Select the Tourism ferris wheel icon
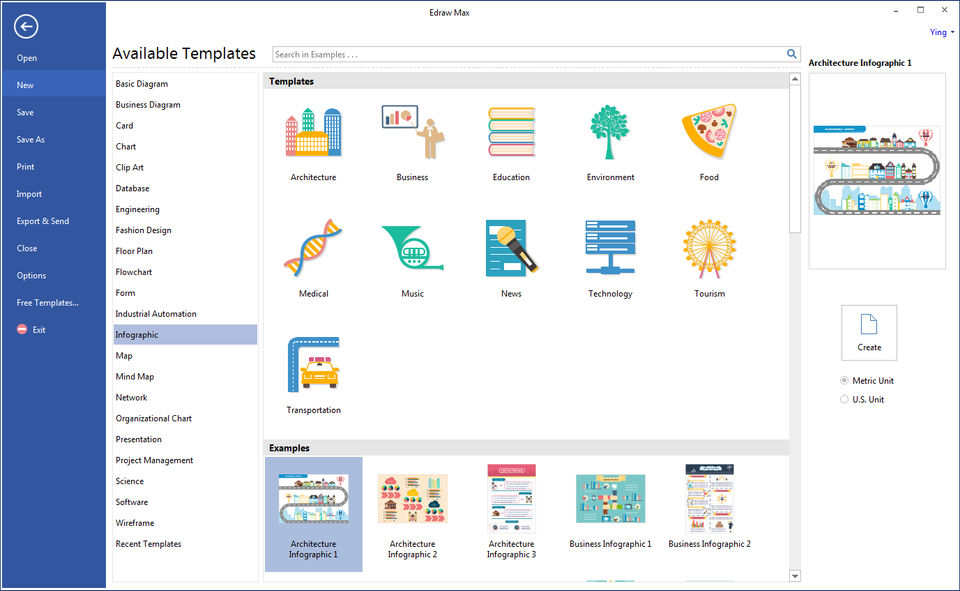Image resolution: width=960 pixels, height=591 pixels. pos(709,247)
